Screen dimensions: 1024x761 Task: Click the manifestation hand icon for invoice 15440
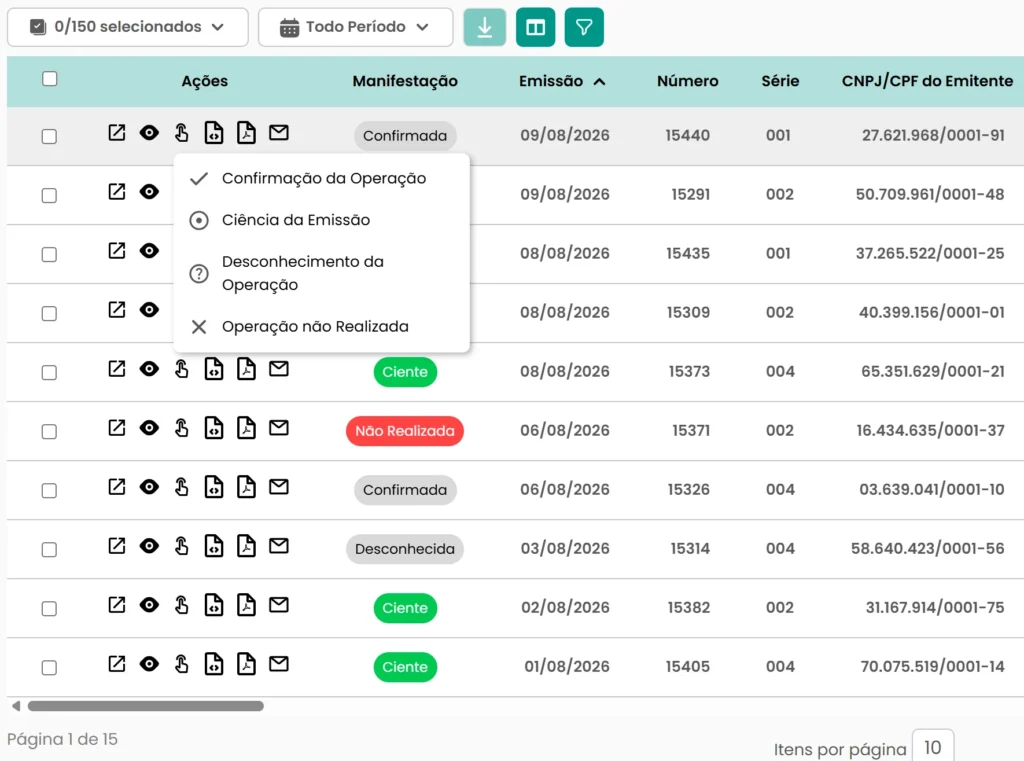[x=182, y=133]
